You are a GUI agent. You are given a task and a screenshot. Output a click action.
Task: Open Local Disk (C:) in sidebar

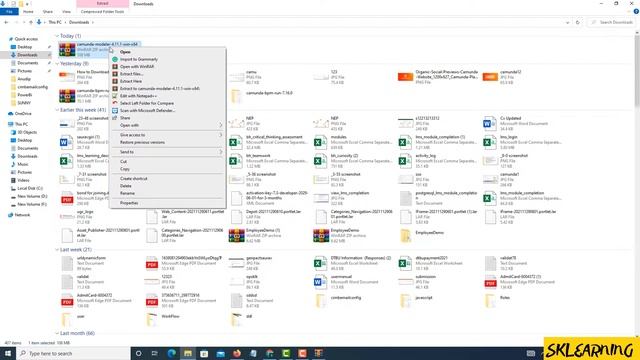[29, 188]
